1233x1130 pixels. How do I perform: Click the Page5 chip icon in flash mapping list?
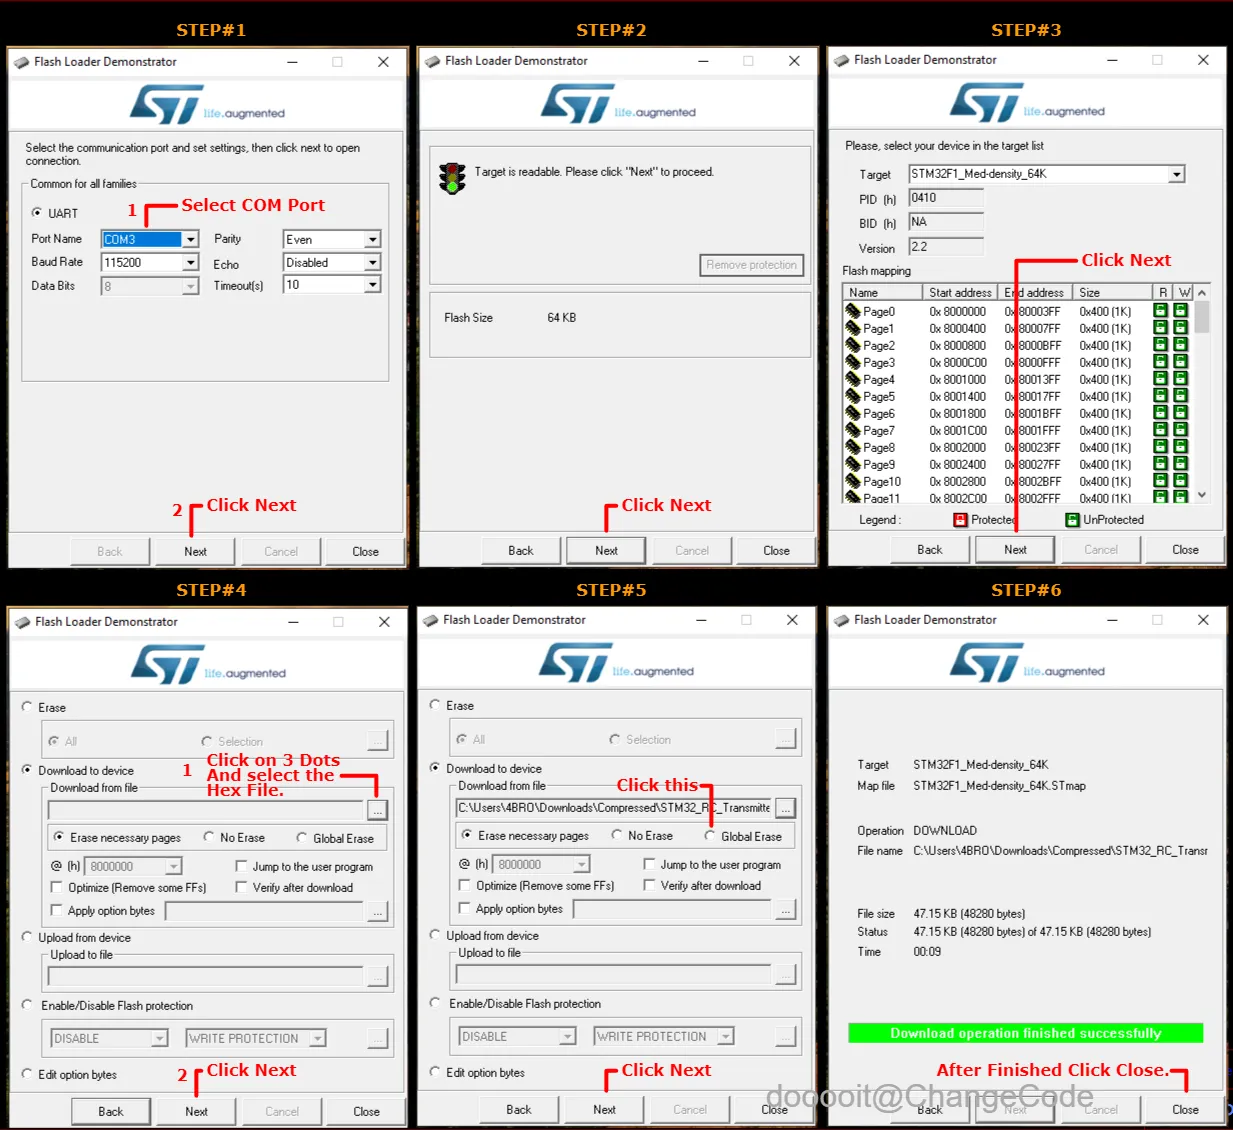pyautogui.click(x=853, y=396)
